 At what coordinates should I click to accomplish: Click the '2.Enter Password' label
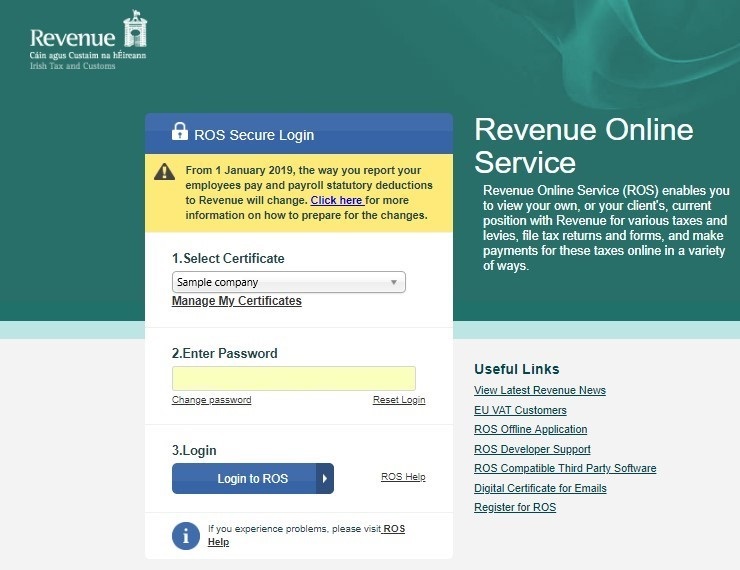[225, 353]
